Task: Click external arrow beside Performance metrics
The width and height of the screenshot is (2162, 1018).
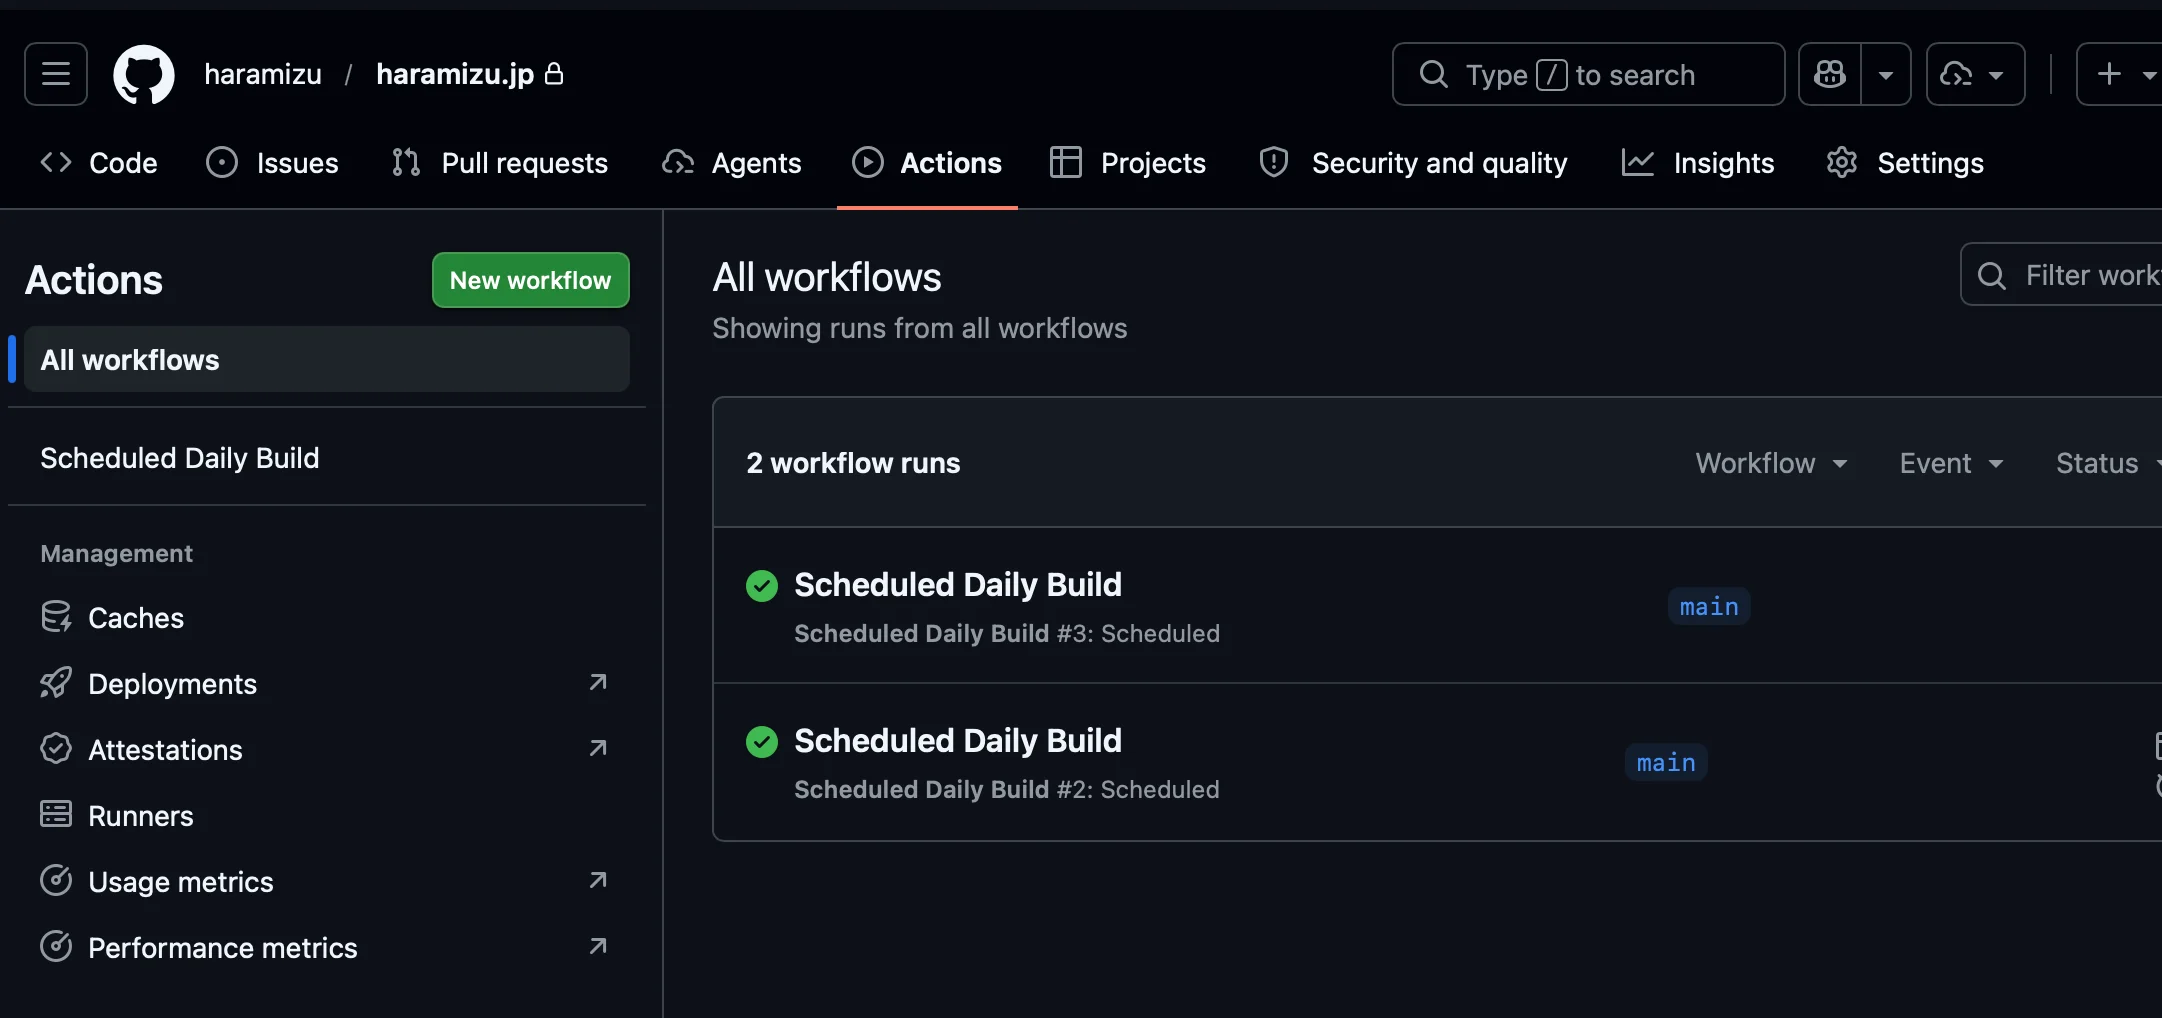Action: 598,946
